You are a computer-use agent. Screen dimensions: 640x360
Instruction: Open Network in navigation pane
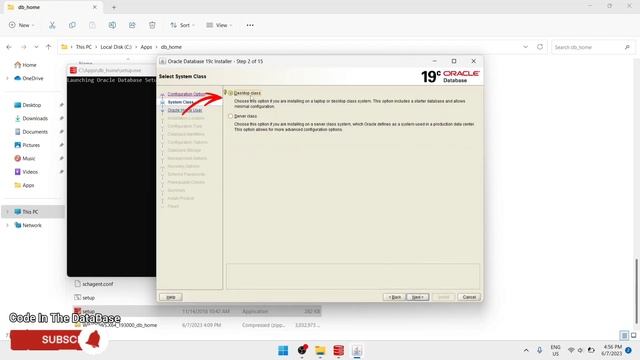(x=28, y=225)
